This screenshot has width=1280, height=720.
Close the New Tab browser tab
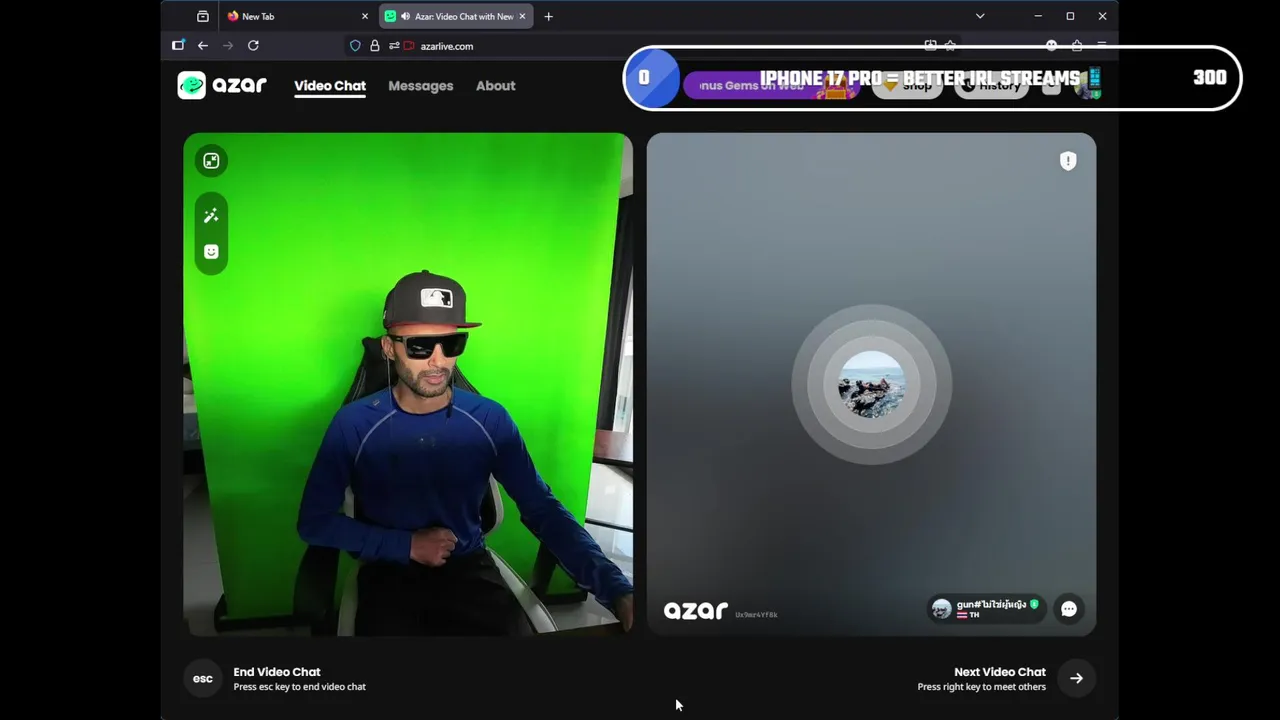(365, 16)
